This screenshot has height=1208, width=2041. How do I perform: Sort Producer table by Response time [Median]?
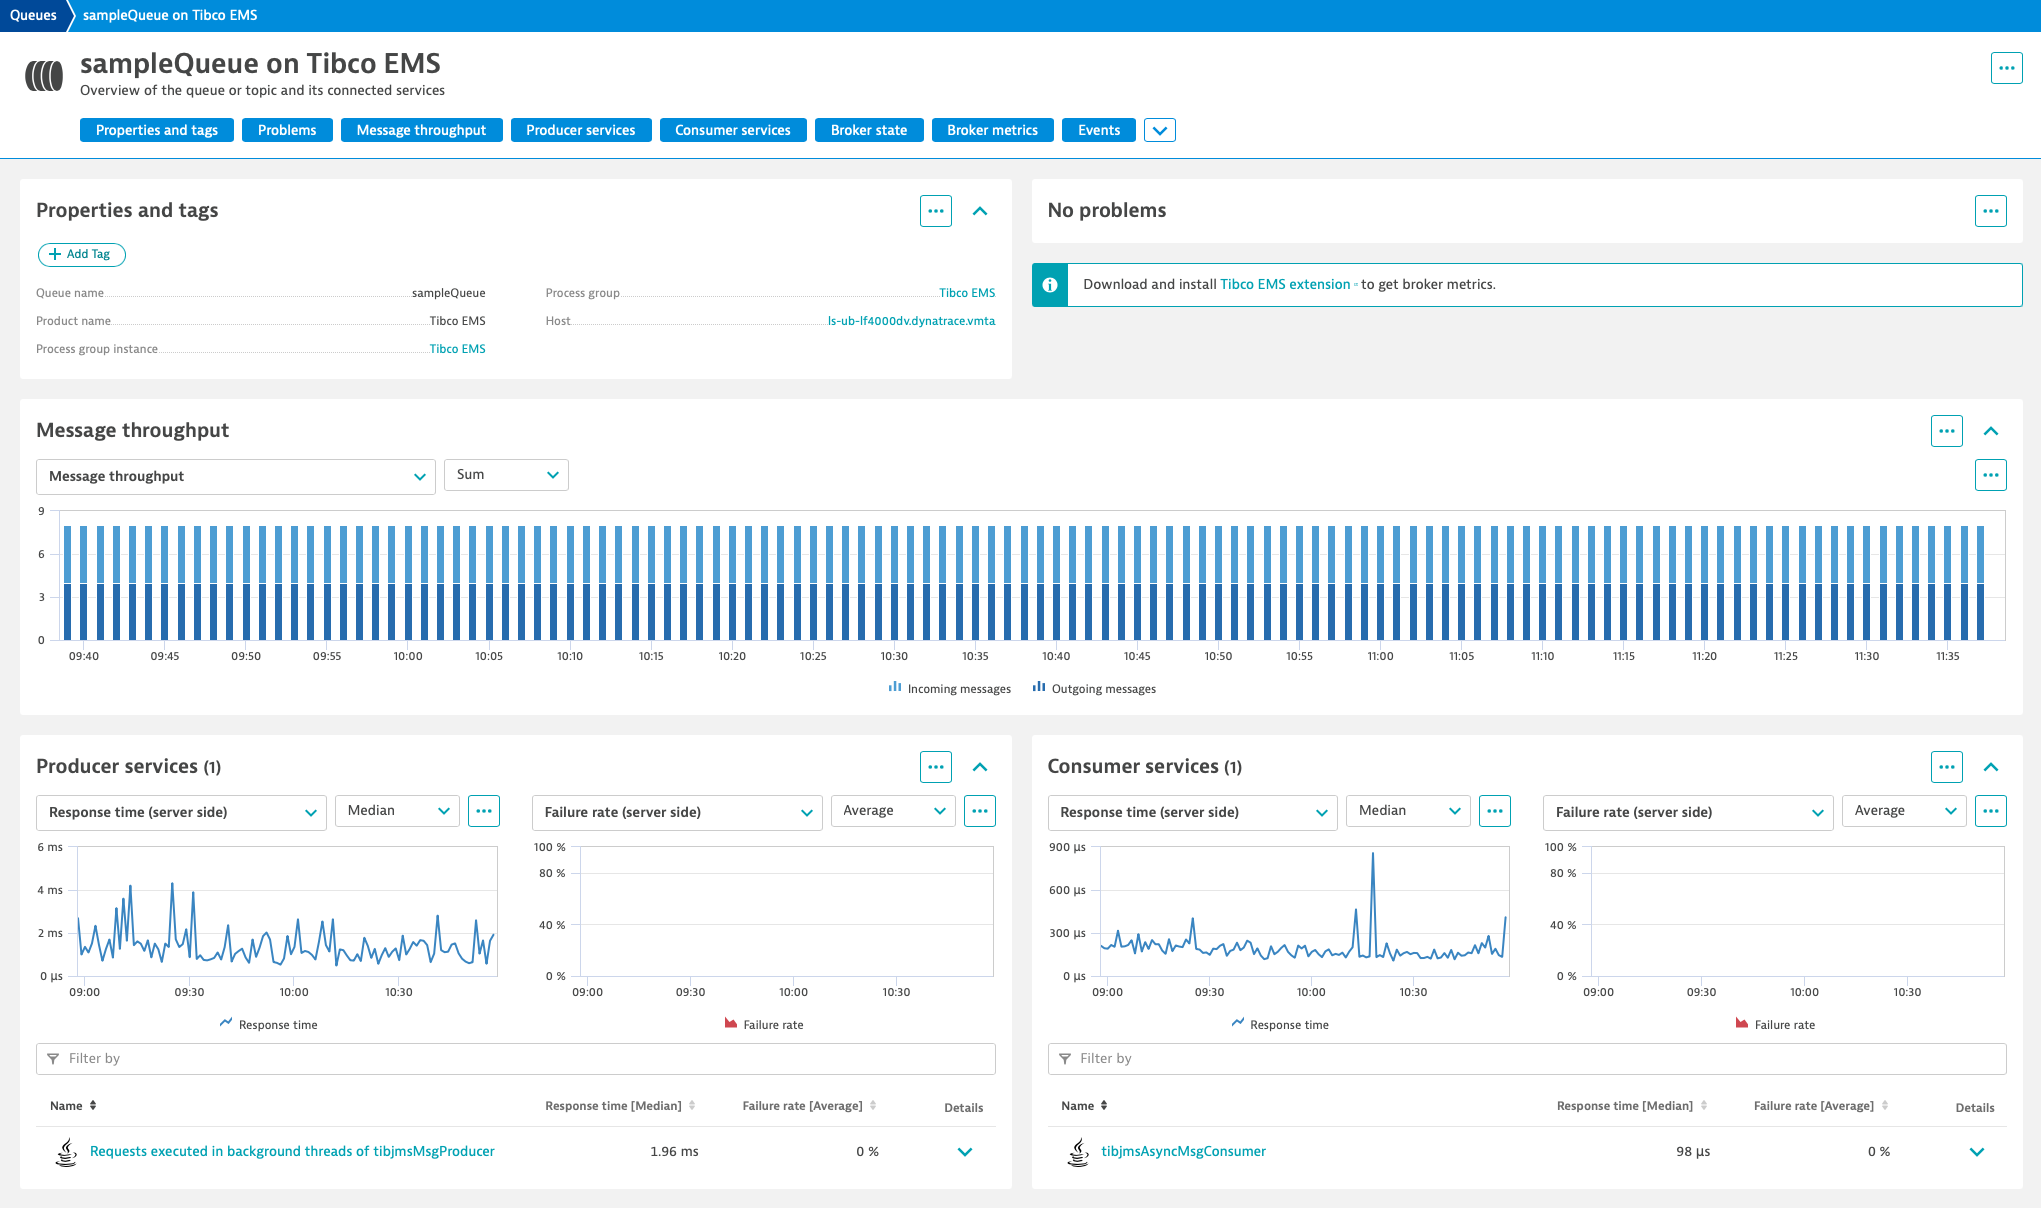click(x=620, y=1106)
